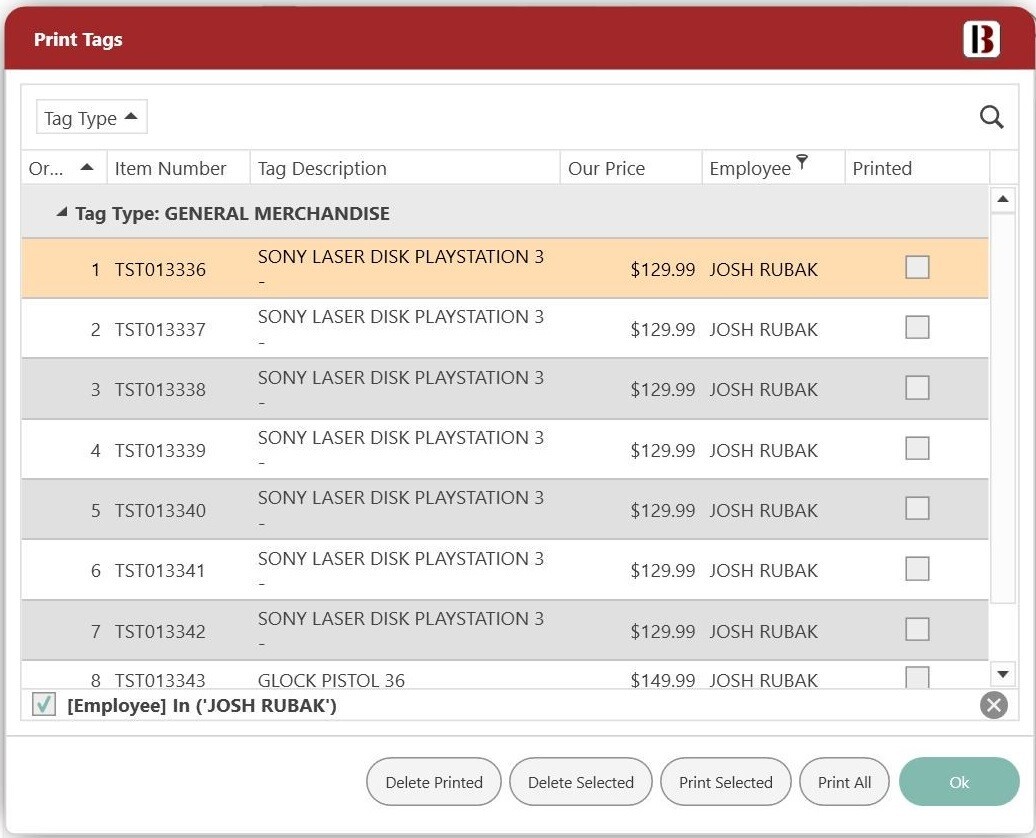Click the Delete Selected button

(581, 782)
